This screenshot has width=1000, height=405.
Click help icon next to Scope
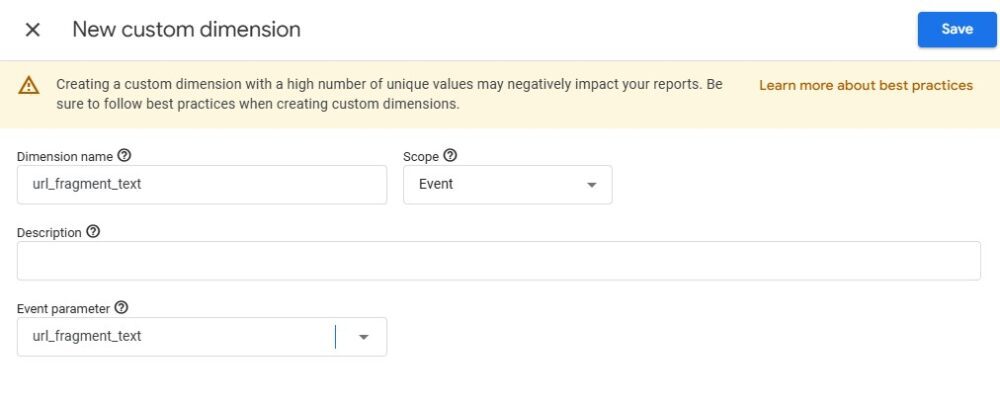(x=450, y=156)
